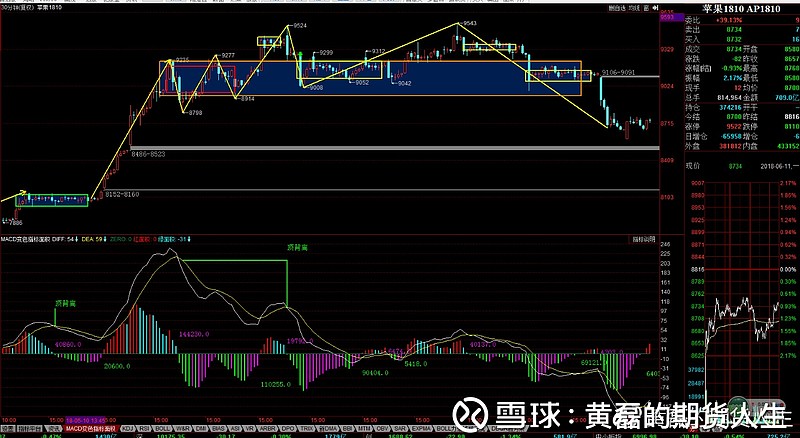The image size is (800, 438).
Task: Click the 委比 +39.13% quote row
Action: (x=742, y=20)
